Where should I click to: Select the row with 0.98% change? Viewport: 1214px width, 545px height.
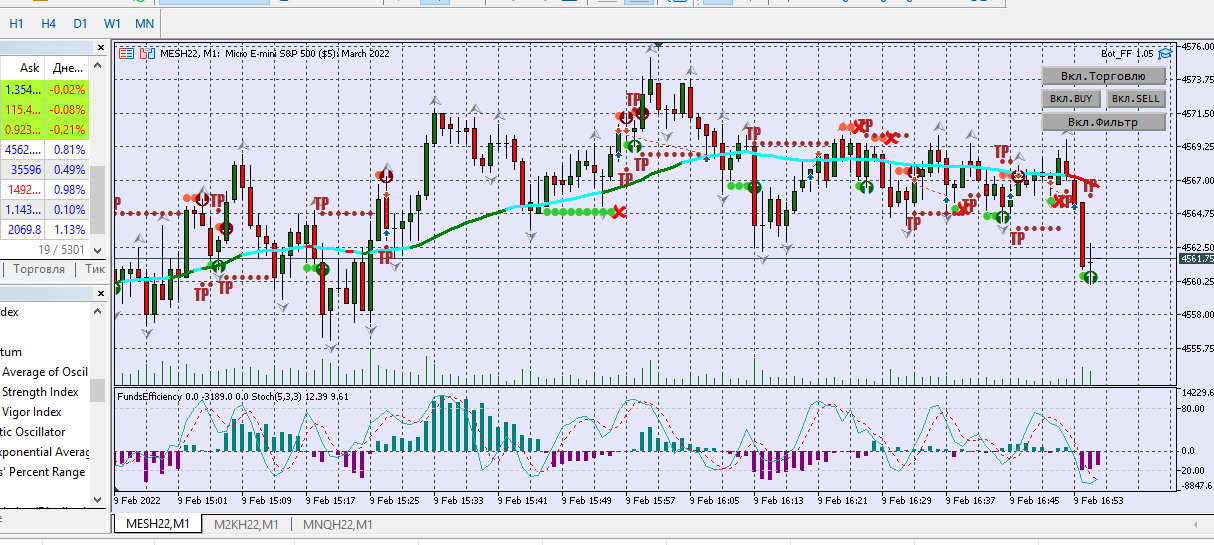(x=45, y=189)
